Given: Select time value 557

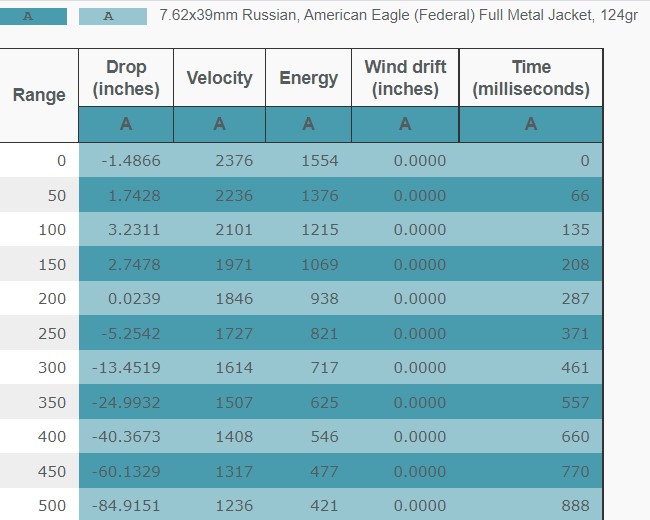Looking at the screenshot, I should point(575,402).
